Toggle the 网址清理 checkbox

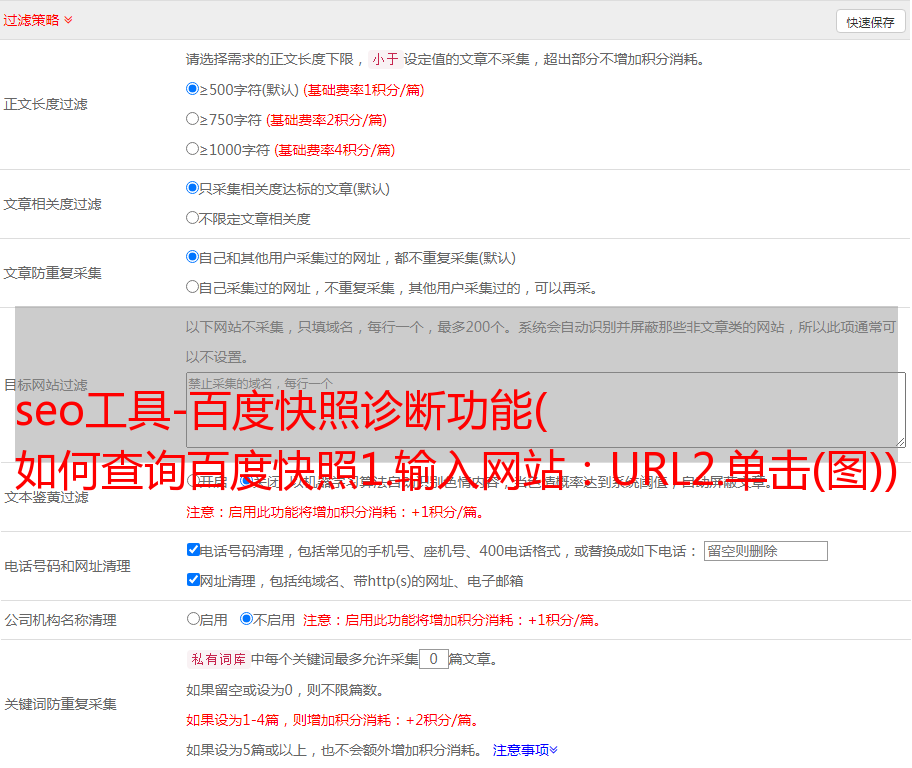pos(193,580)
